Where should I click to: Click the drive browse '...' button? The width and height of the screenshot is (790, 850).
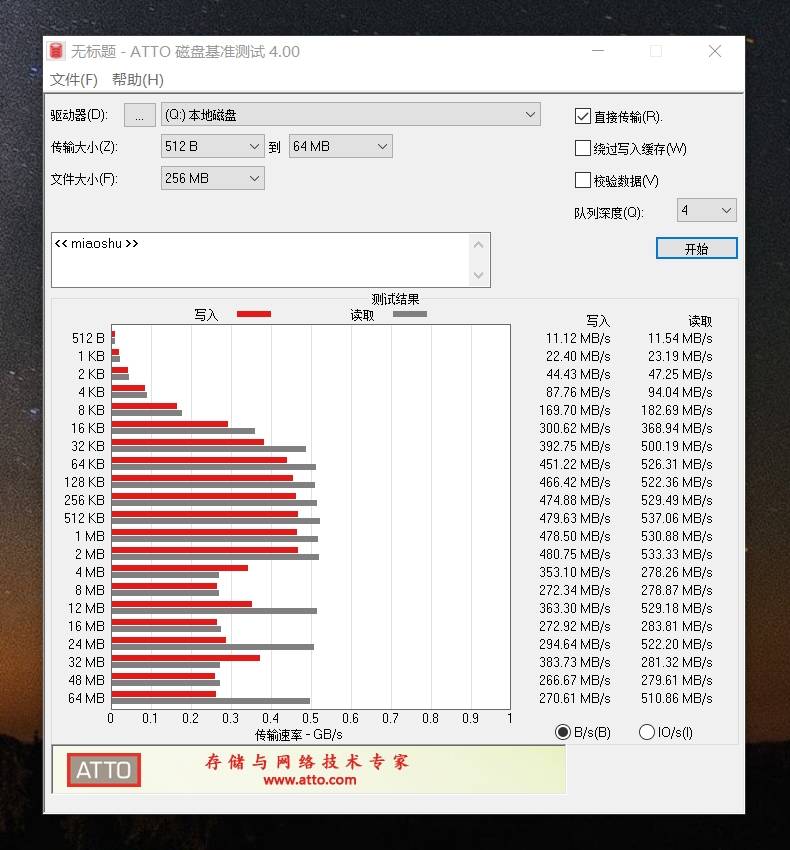[x=140, y=115]
